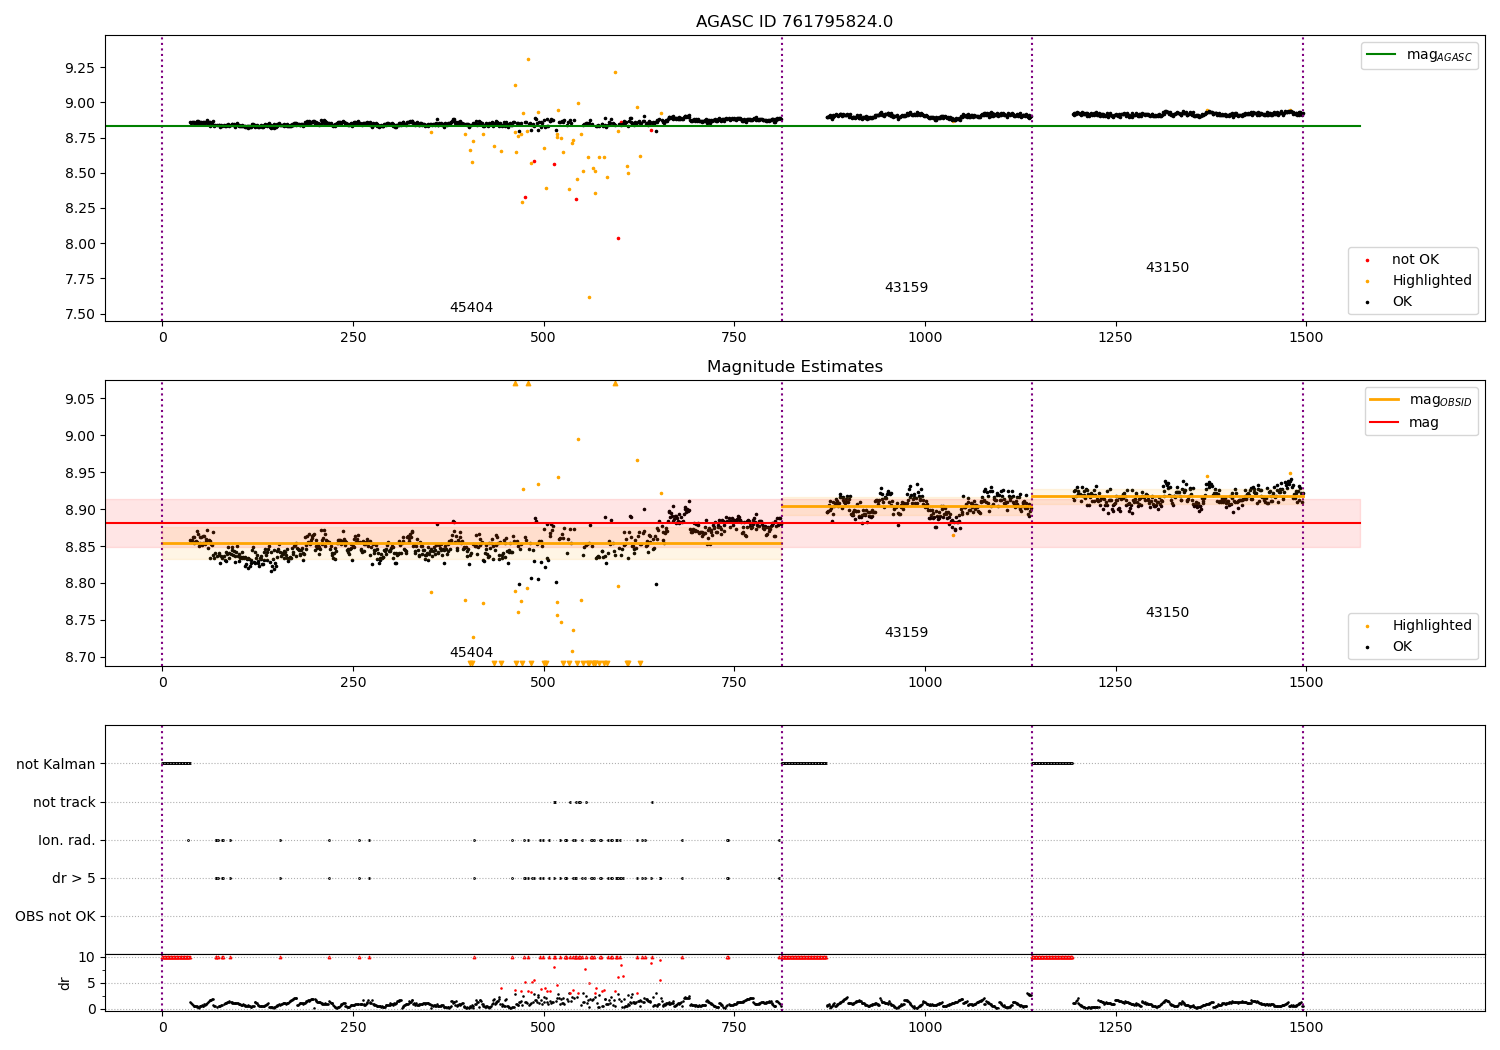Click y-tick 7.50 in the AGASC ID plot
This screenshot has height=1050, width=1500.
[x=80, y=315]
